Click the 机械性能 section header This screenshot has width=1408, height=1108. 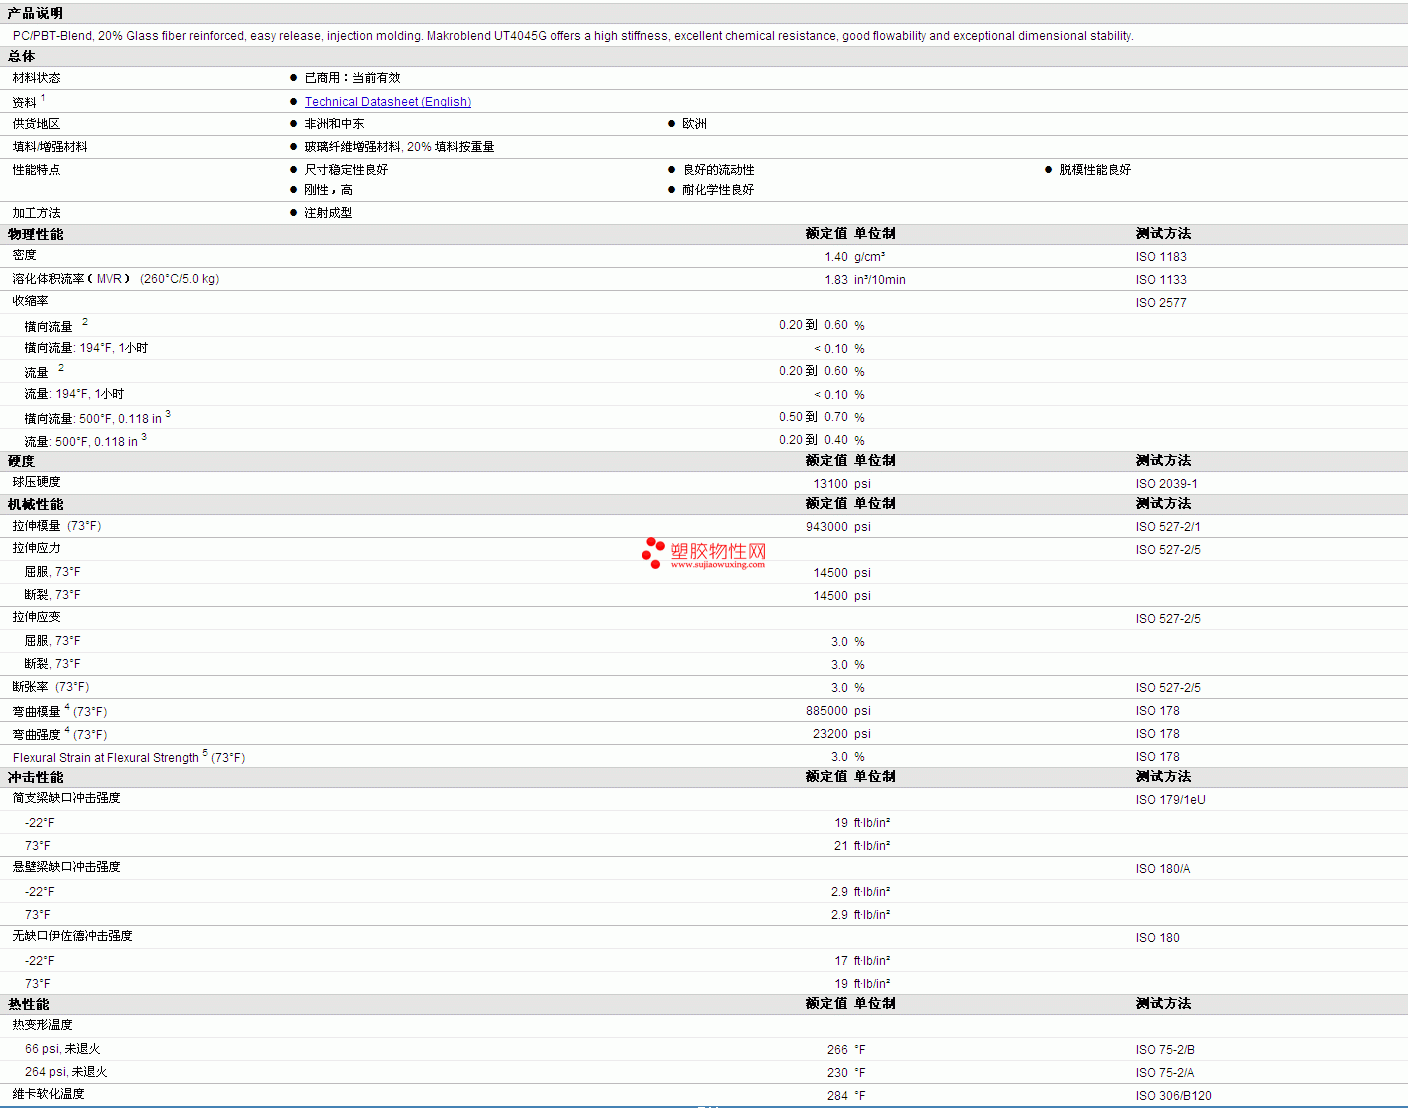pos(35,504)
